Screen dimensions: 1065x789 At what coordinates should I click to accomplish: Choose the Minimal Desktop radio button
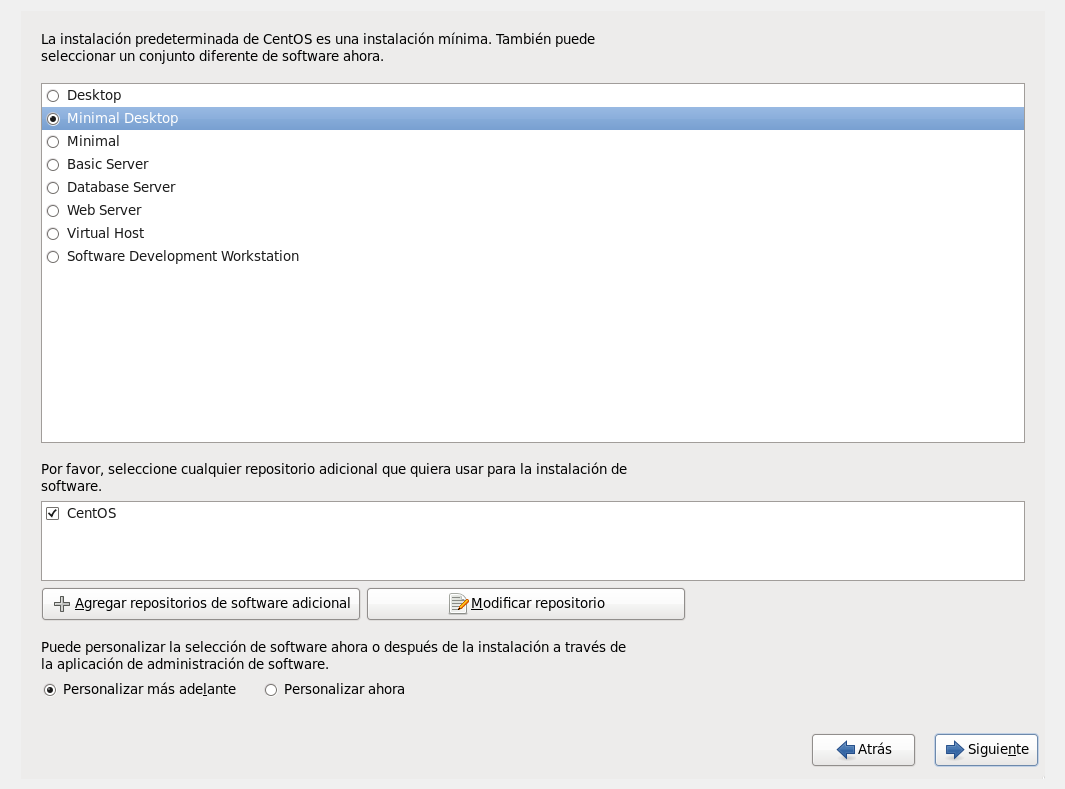click(53, 119)
